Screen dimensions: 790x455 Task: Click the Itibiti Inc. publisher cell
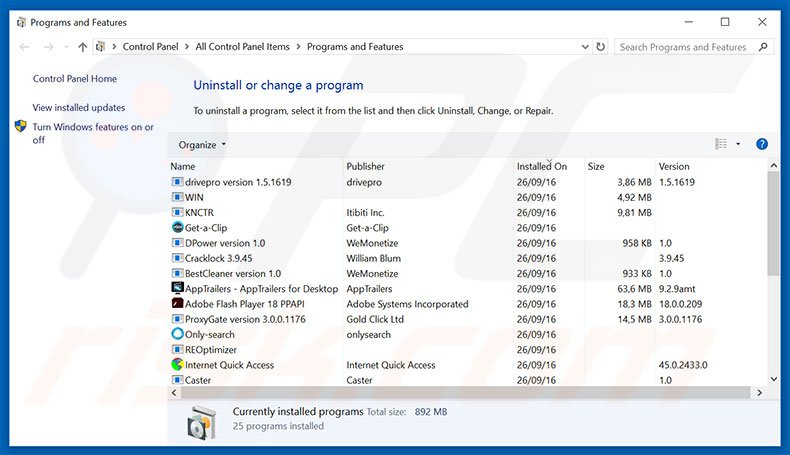pyautogui.click(x=365, y=212)
